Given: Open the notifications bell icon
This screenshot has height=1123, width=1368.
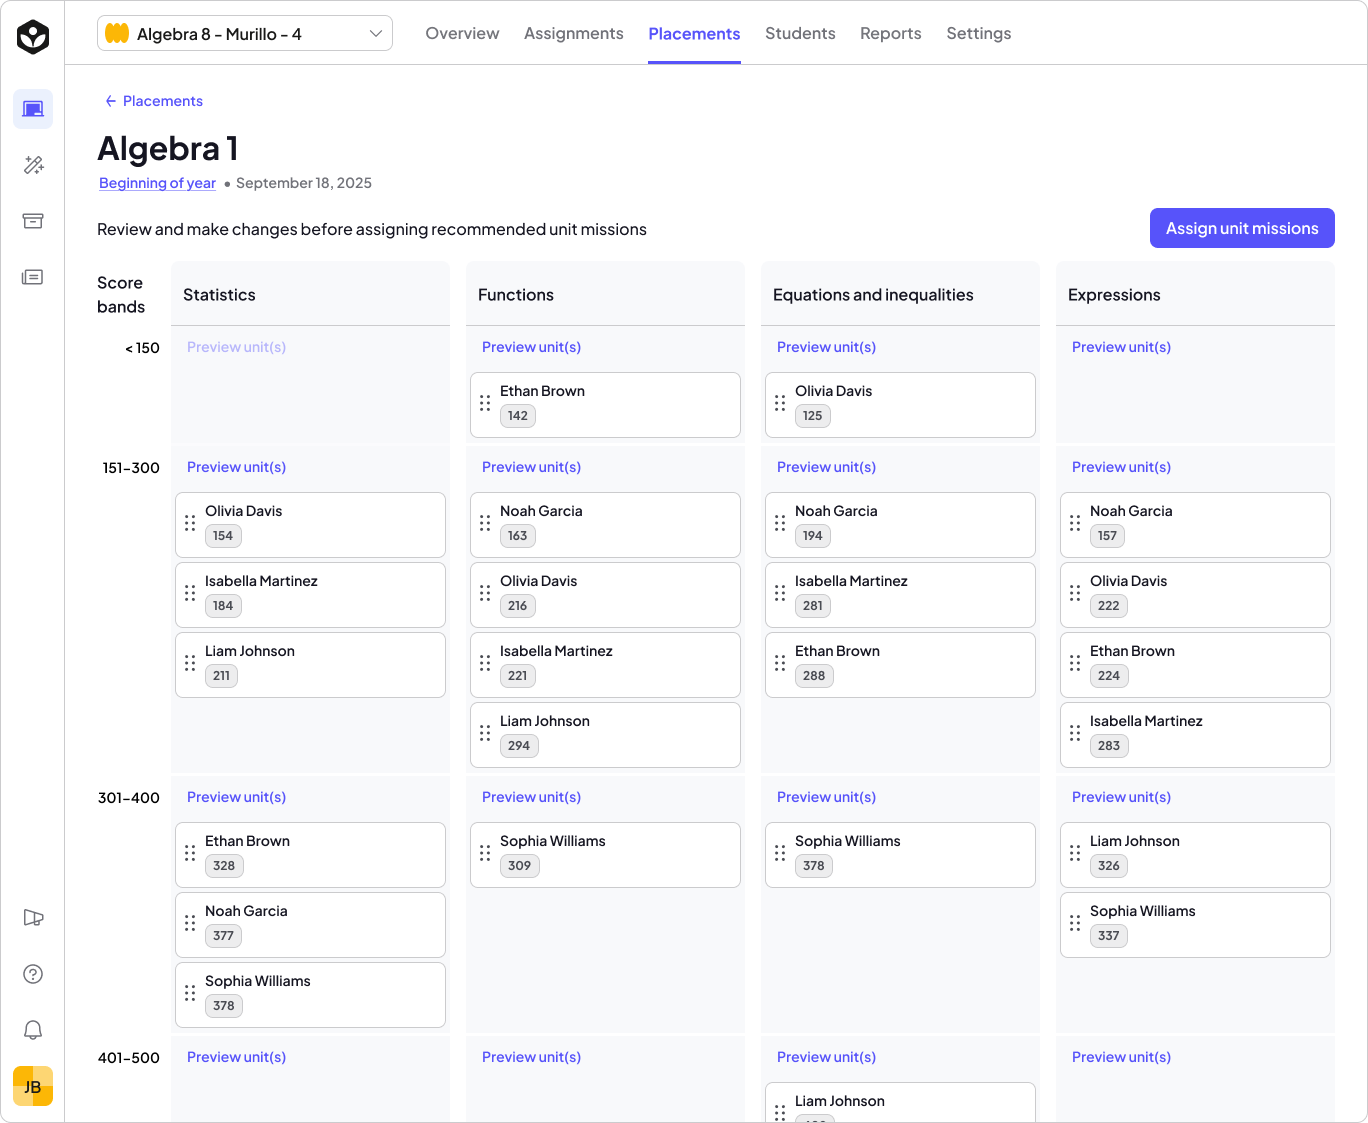Looking at the screenshot, I should pyautogui.click(x=33, y=1030).
